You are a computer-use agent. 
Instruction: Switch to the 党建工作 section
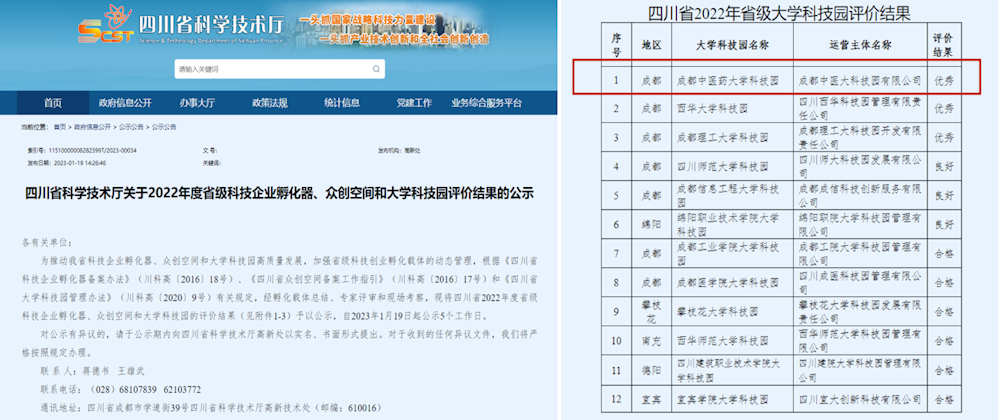(414, 103)
